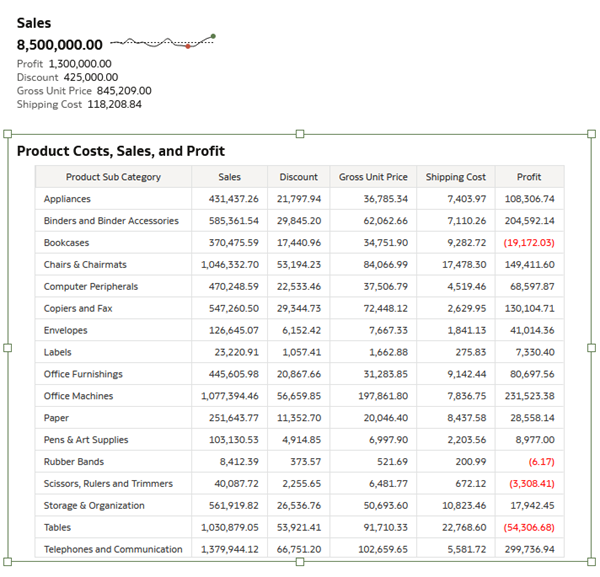Click the red low point on sparkline
The height and width of the screenshot is (577, 600).
pyautogui.click(x=188, y=46)
